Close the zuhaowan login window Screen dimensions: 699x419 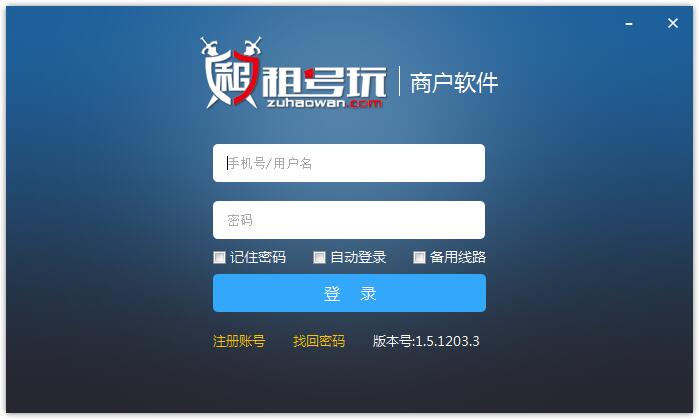pos(673,23)
